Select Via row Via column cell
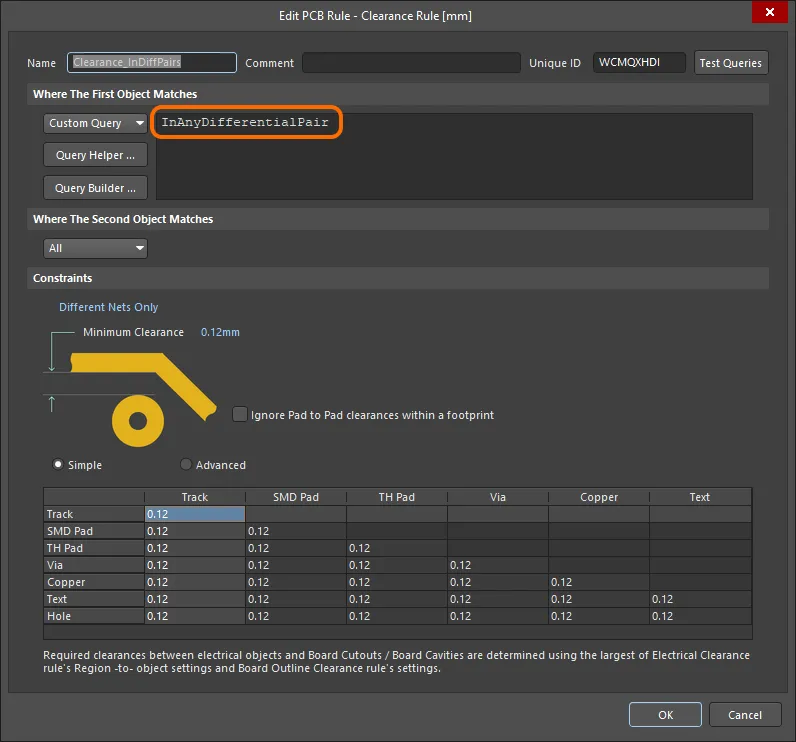This screenshot has width=796, height=742. (x=498, y=565)
